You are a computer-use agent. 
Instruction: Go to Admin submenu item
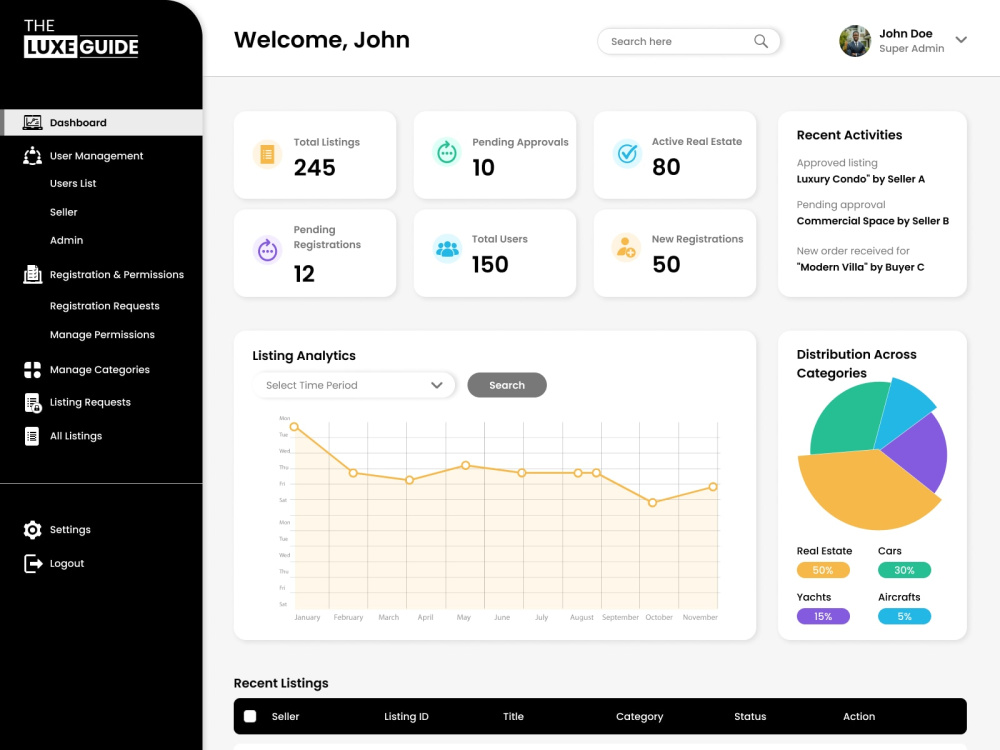66,240
